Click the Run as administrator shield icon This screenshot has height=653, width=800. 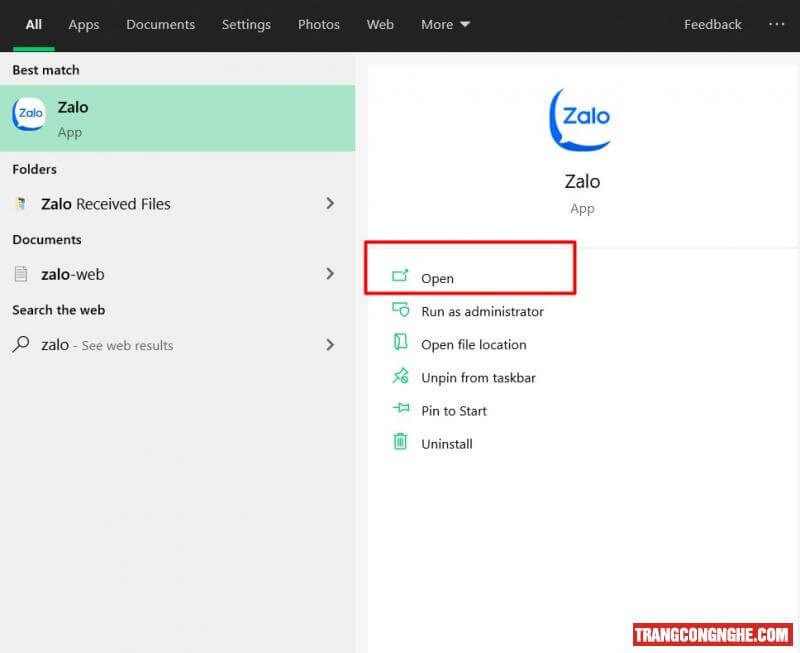(x=400, y=310)
